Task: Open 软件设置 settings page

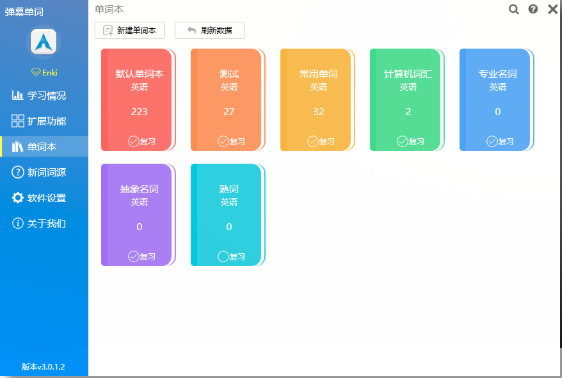Action: [44, 198]
